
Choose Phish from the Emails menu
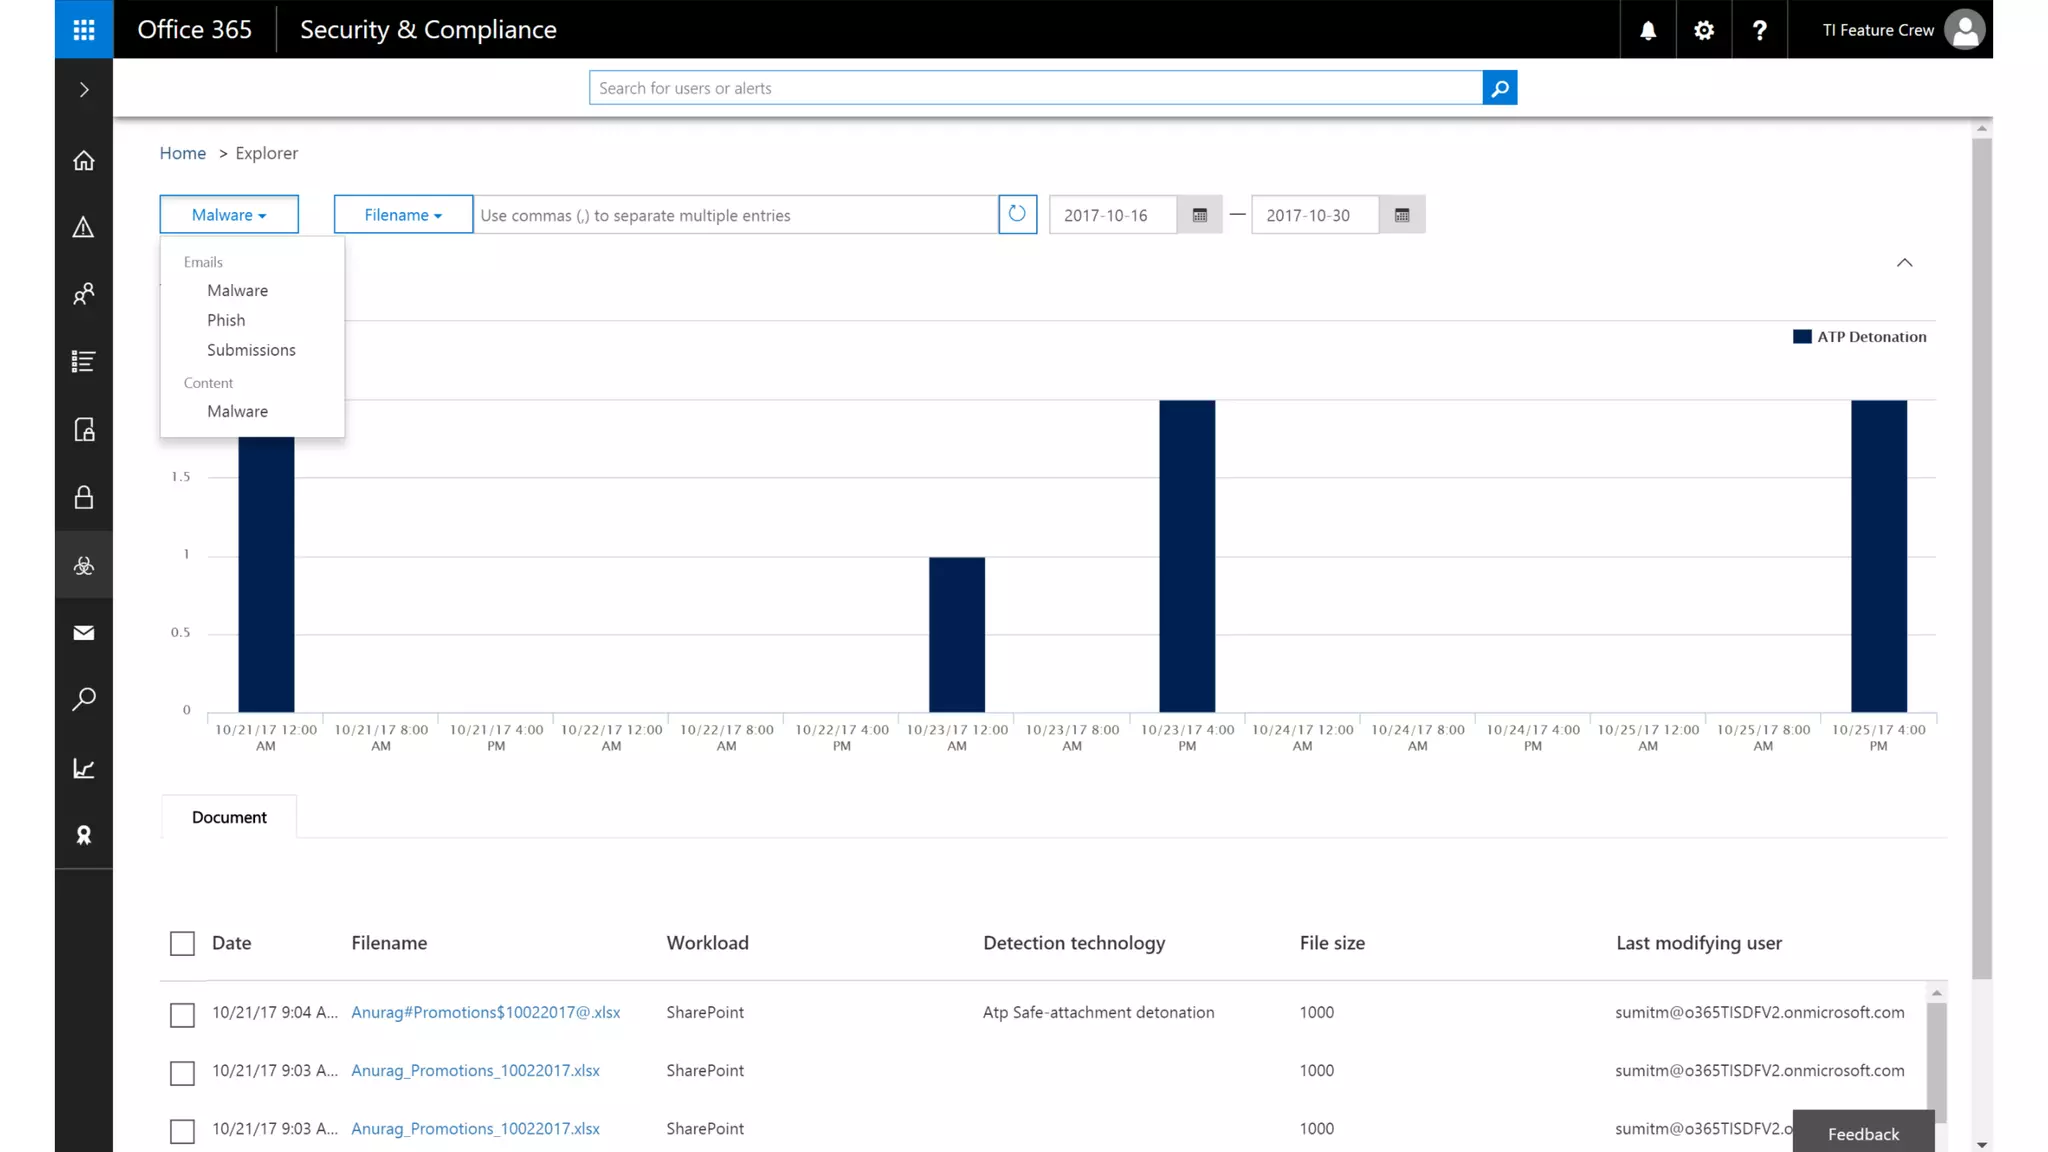tap(226, 320)
